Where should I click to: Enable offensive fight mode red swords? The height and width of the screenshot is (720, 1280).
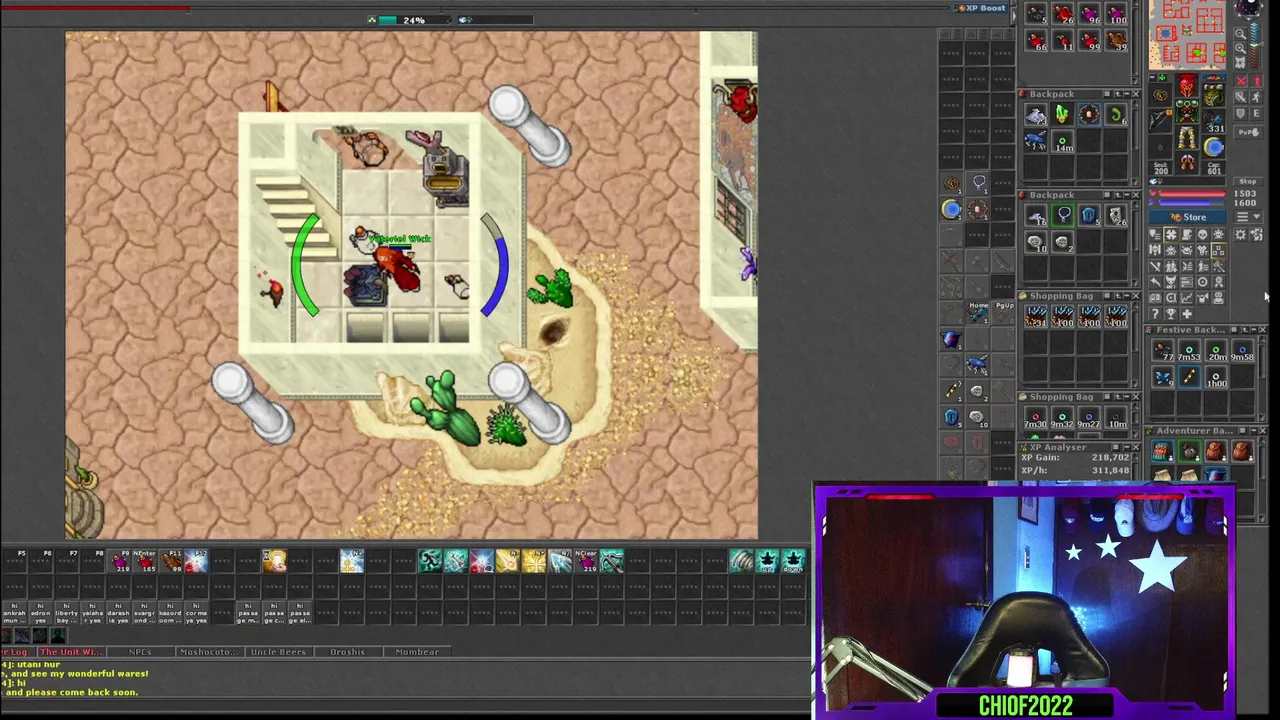tap(1240, 80)
